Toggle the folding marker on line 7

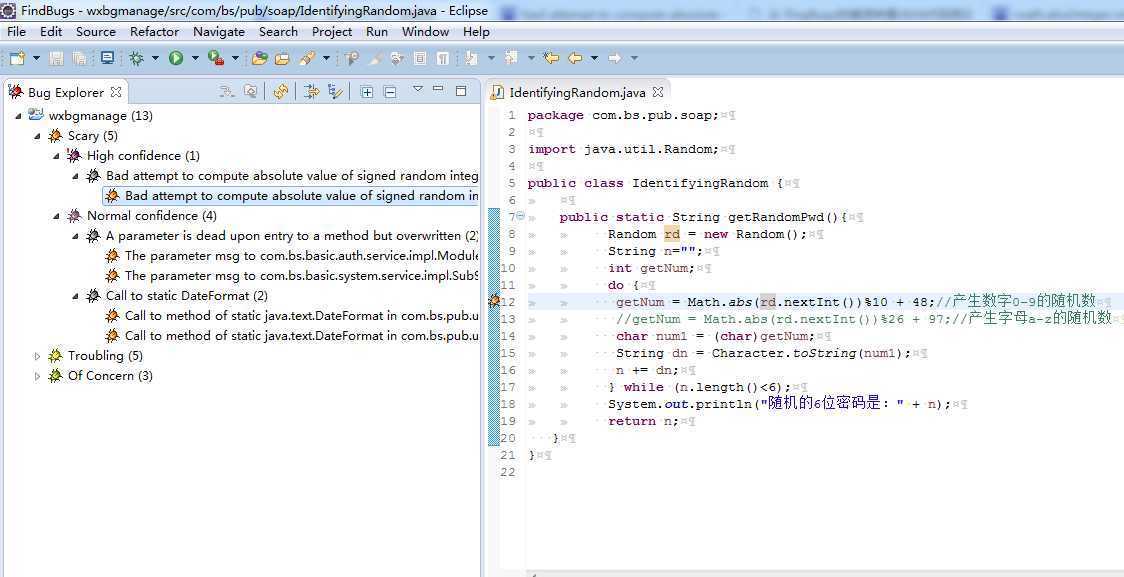(x=521, y=216)
